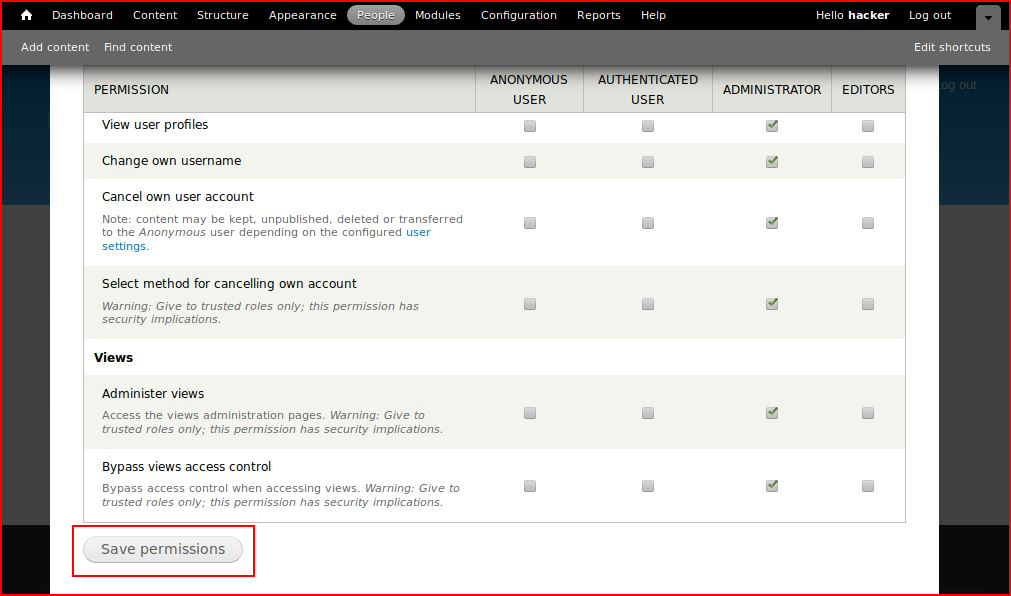Enable Change own username for authenticated user
Image resolution: width=1011 pixels, height=596 pixels.
point(648,162)
